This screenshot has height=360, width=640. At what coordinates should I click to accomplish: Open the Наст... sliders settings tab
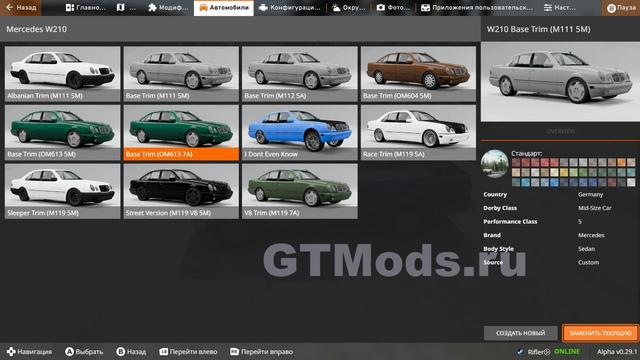tap(560, 8)
